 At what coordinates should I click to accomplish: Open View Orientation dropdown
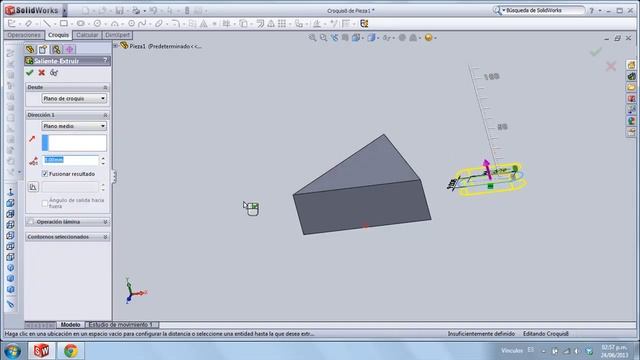[357, 38]
